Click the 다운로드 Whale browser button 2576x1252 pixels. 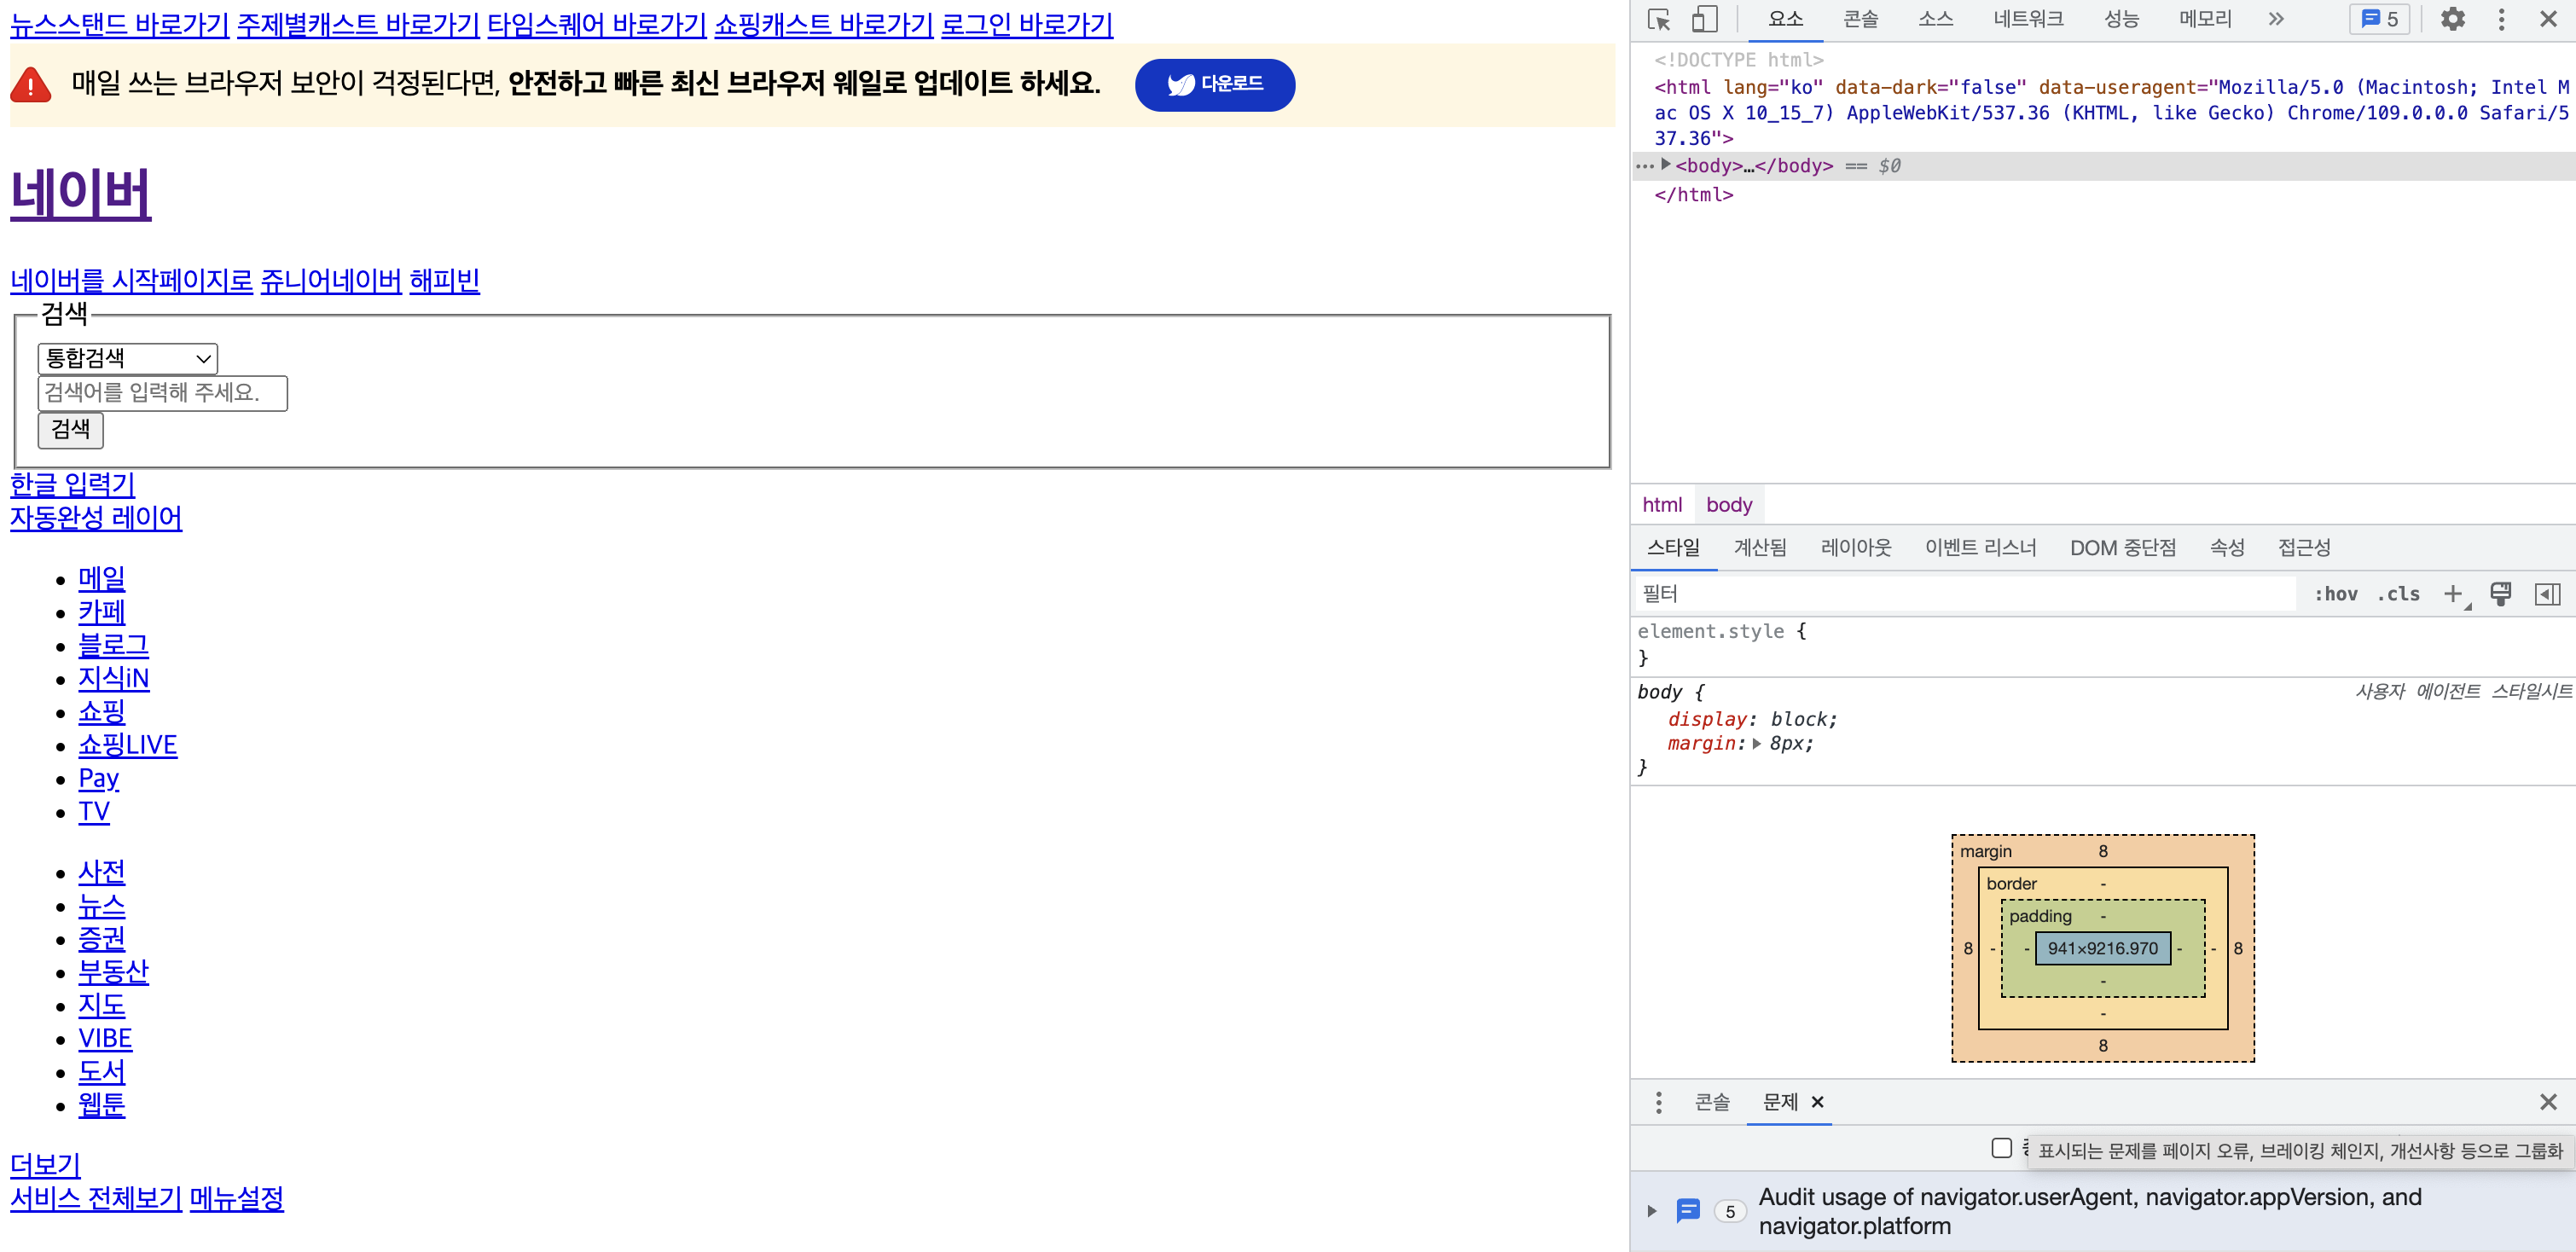1214,85
